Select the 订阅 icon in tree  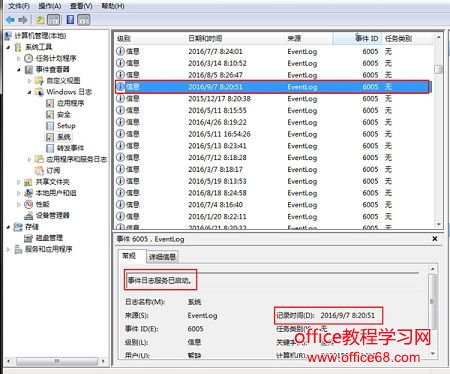(39, 170)
